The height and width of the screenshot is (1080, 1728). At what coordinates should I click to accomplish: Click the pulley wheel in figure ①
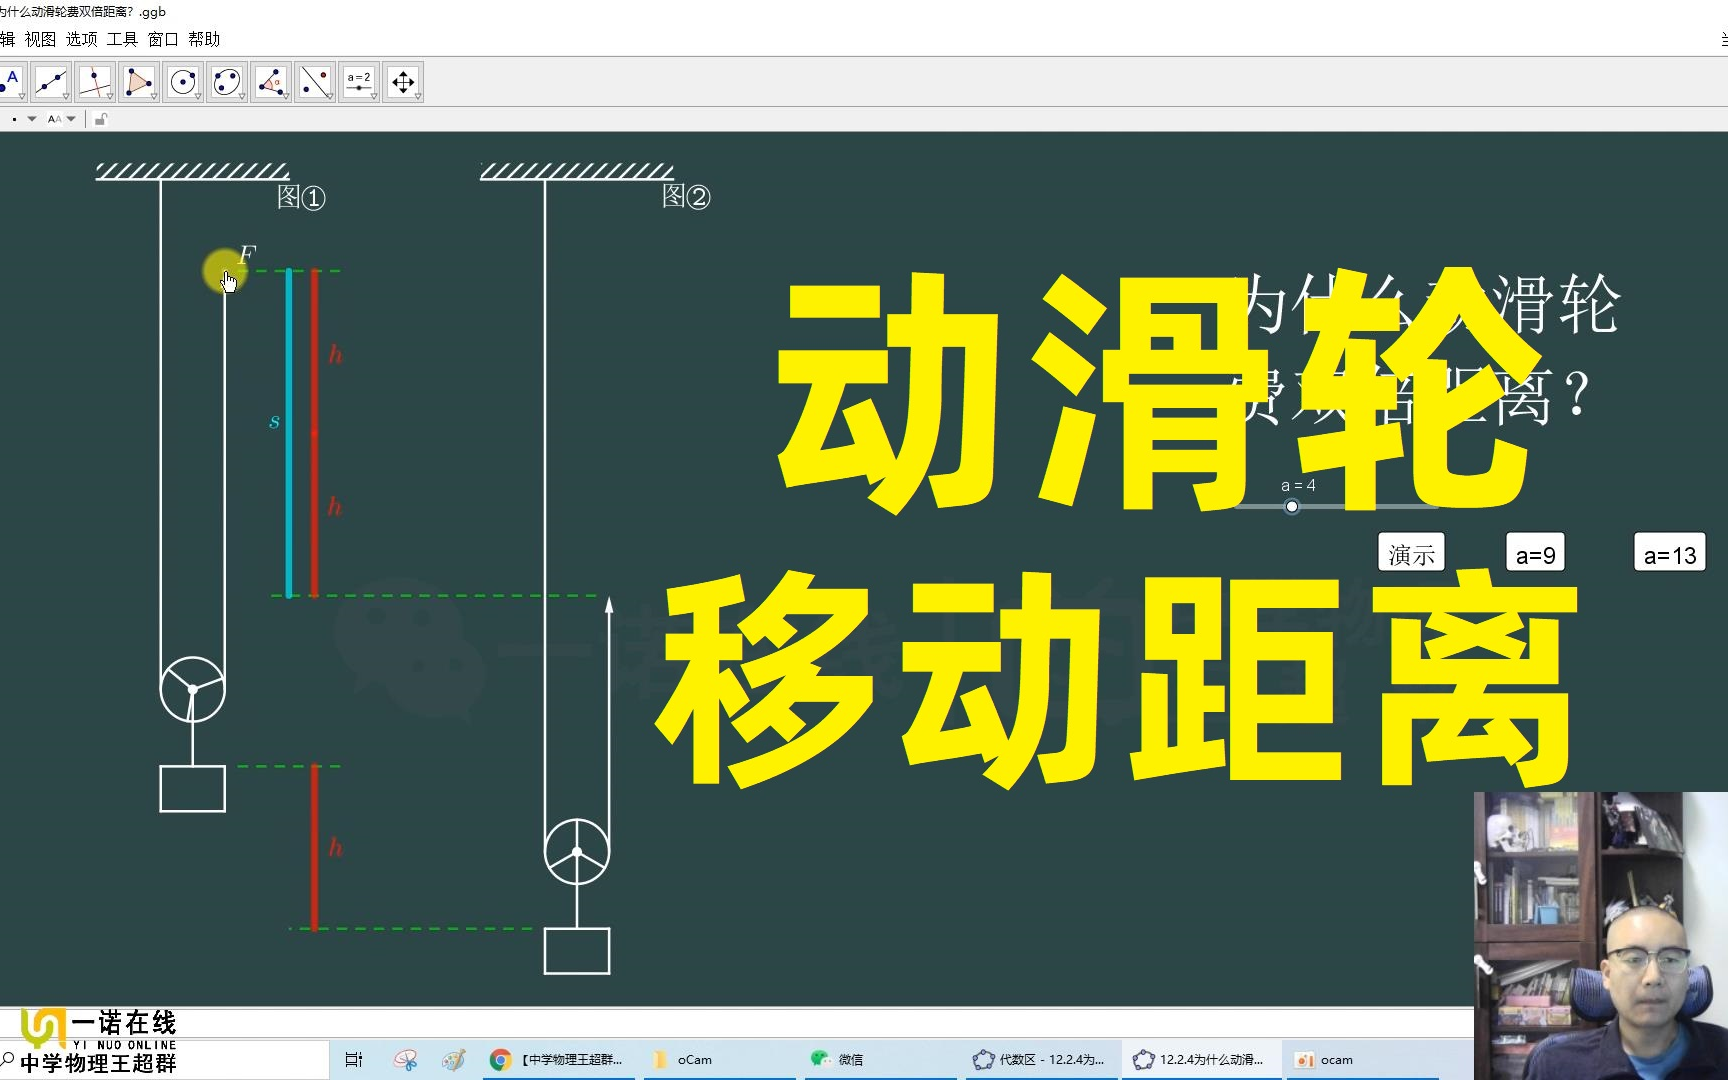[x=192, y=689]
